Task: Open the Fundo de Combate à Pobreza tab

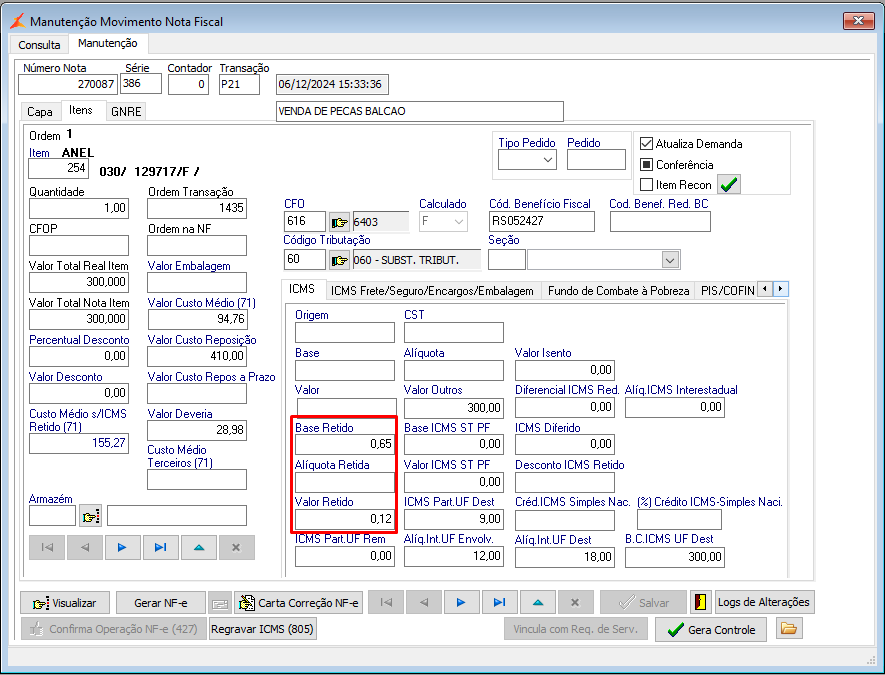Action: coord(619,290)
